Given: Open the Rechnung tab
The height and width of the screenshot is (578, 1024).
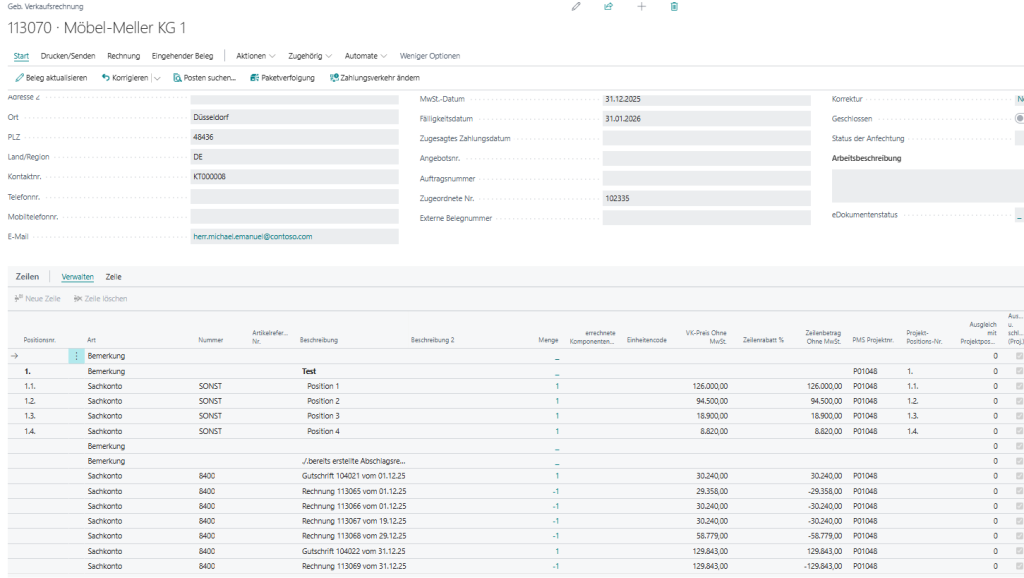Looking at the screenshot, I should tap(123, 56).
